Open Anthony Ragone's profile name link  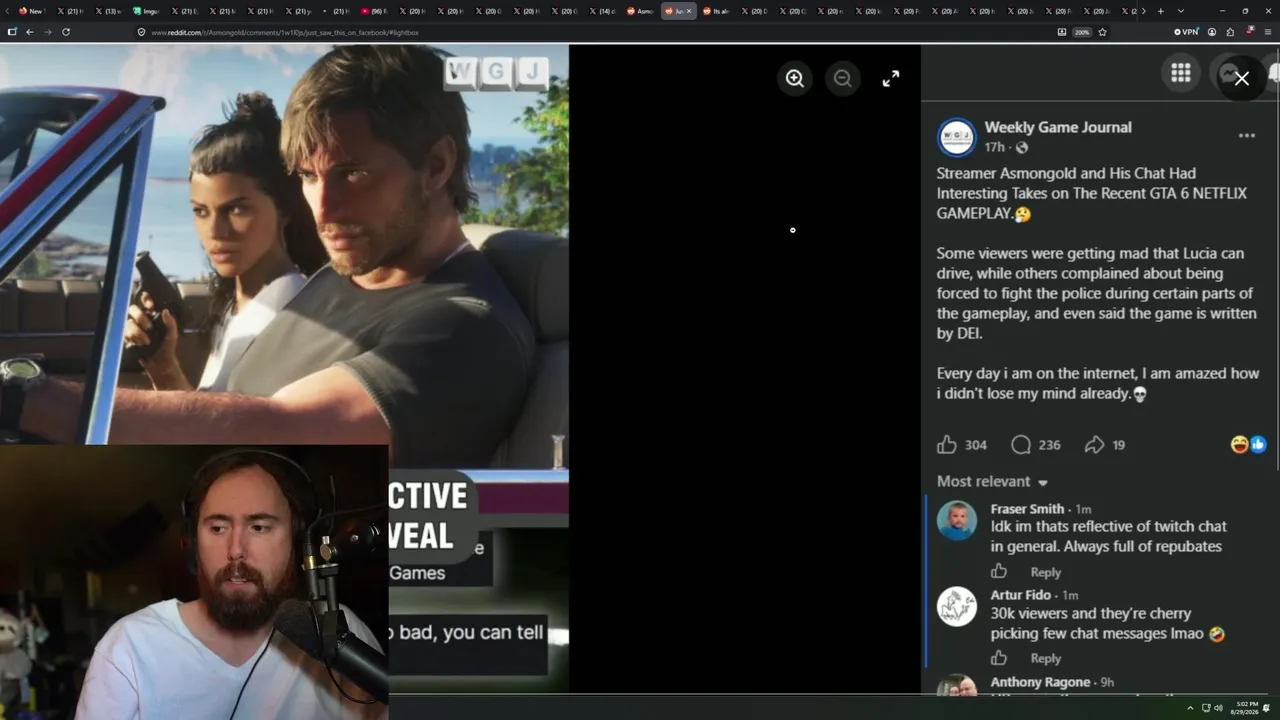pos(1040,682)
